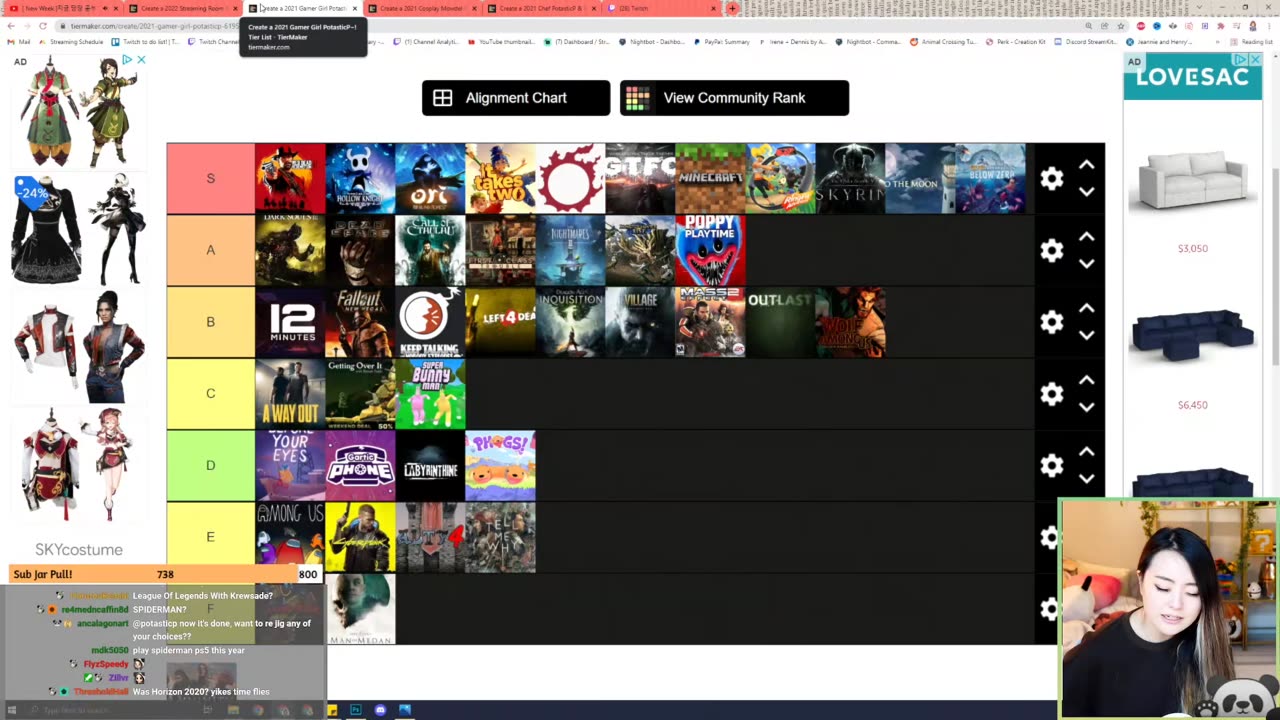1280x720 pixels.
Task: Move D tier row up with arrow
Action: 1087,453
